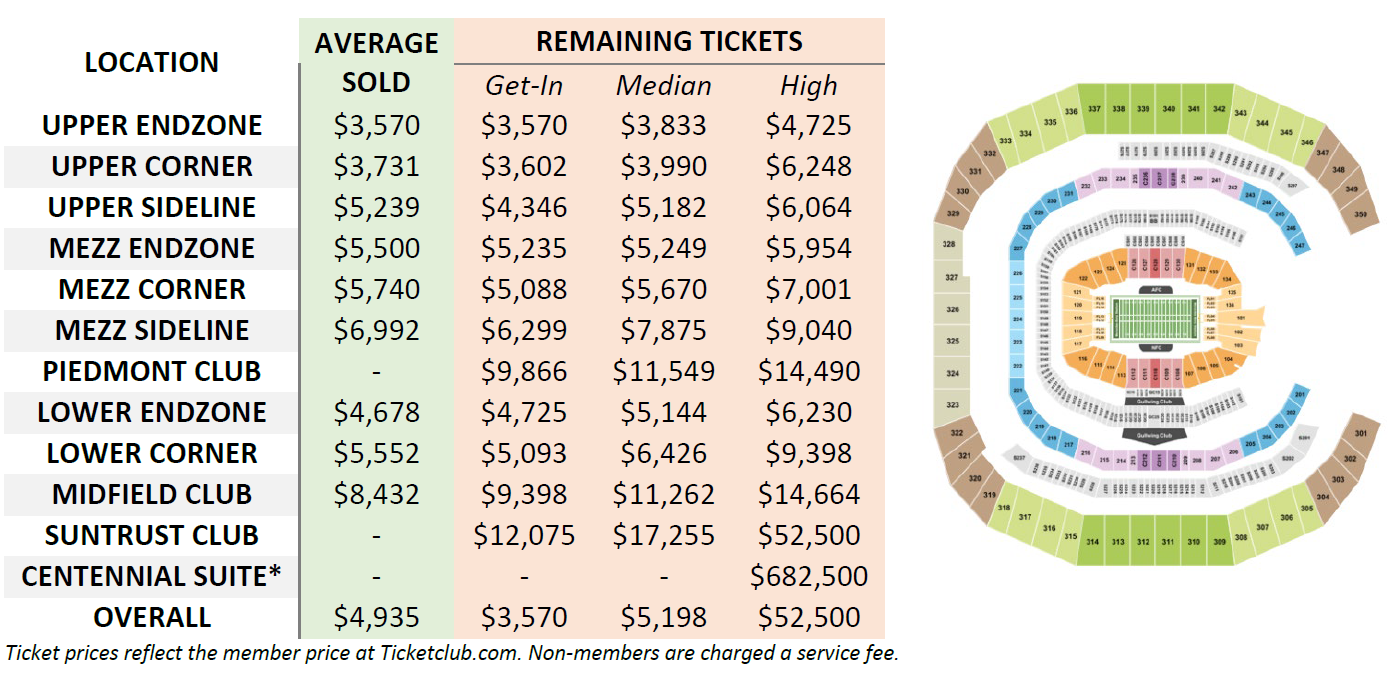The height and width of the screenshot is (682, 1390).
Task: Click the AVERAGE SOLD column header
Action: (376, 62)
